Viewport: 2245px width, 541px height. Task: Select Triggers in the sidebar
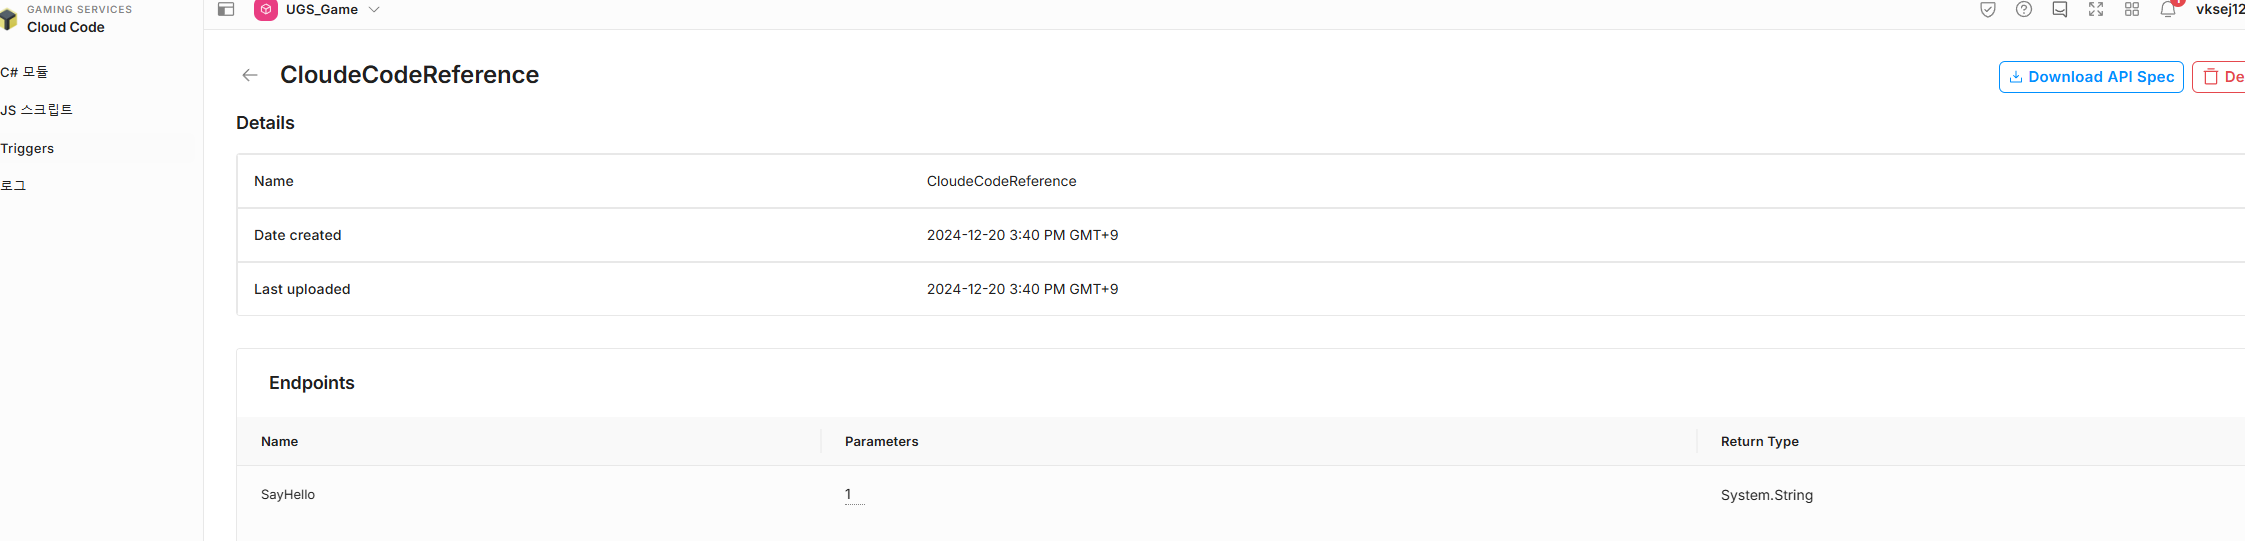point(28,148)
